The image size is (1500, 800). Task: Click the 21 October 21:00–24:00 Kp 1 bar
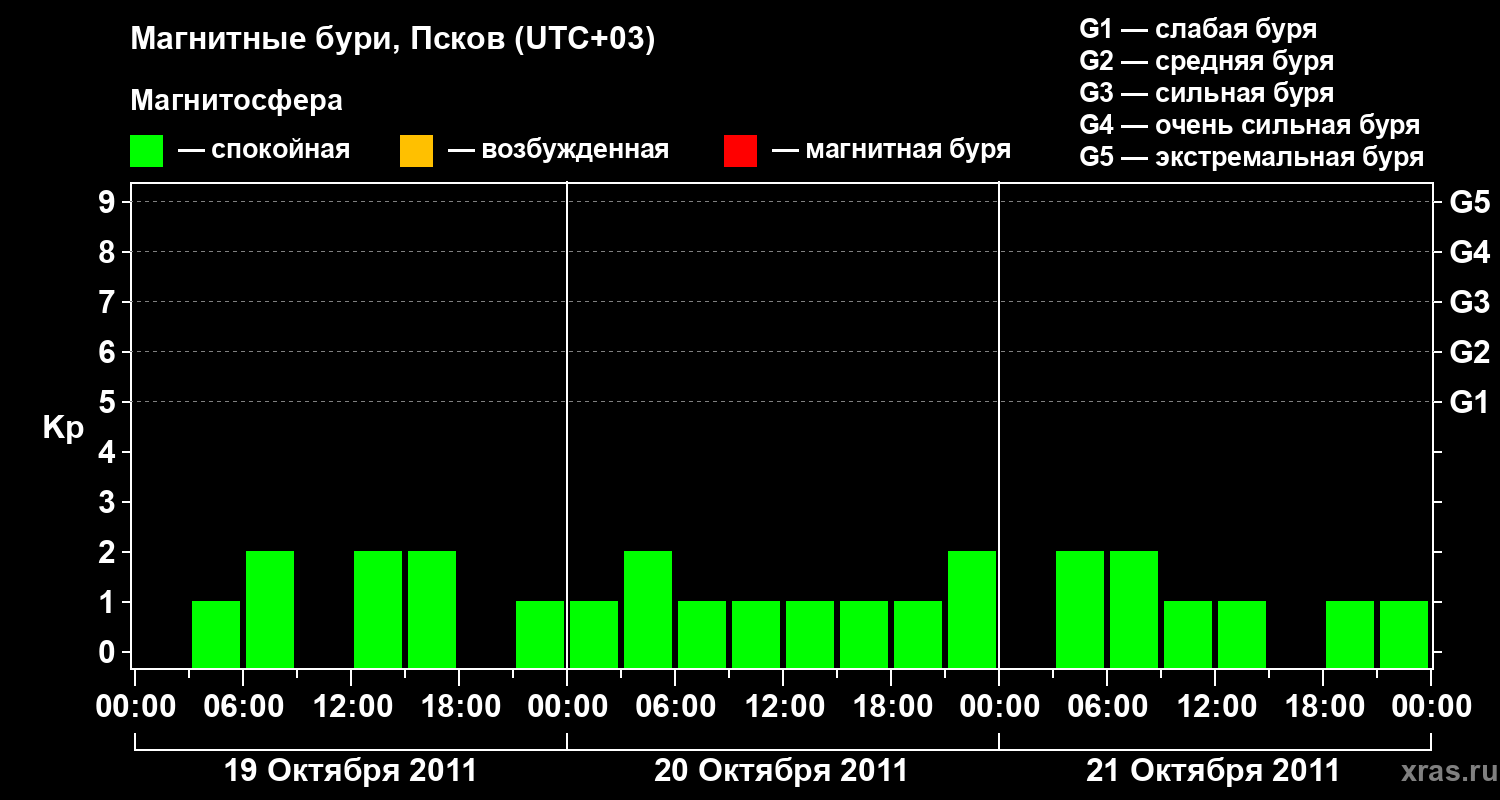coord(1404,634)
